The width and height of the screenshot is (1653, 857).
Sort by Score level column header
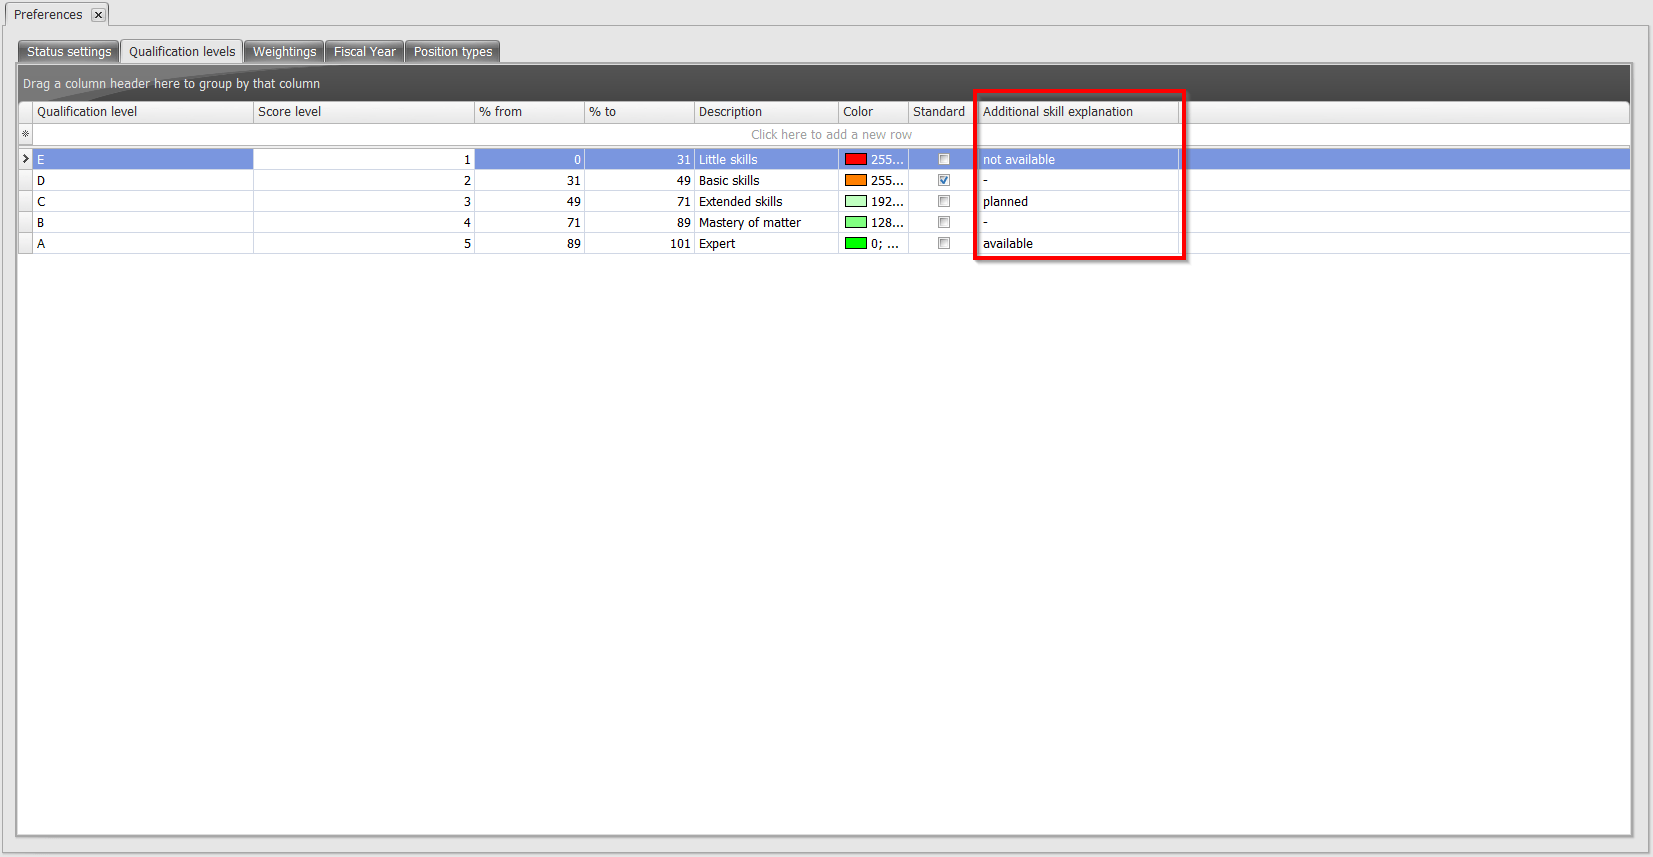(363, 112)
